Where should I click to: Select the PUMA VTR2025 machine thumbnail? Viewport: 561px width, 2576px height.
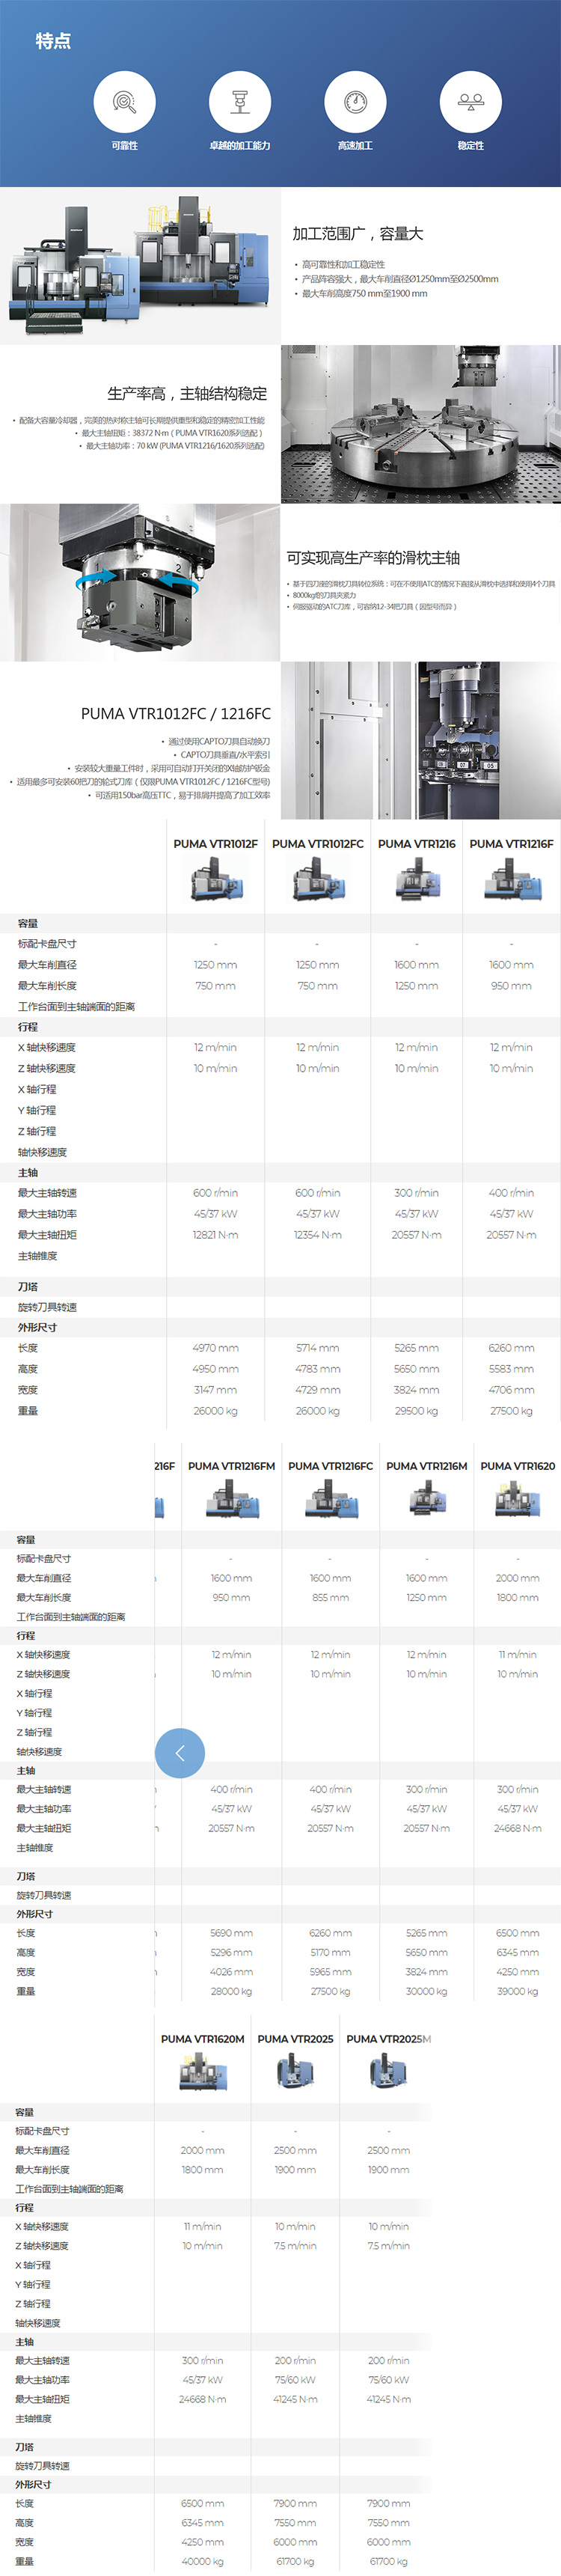[295, 2072]
